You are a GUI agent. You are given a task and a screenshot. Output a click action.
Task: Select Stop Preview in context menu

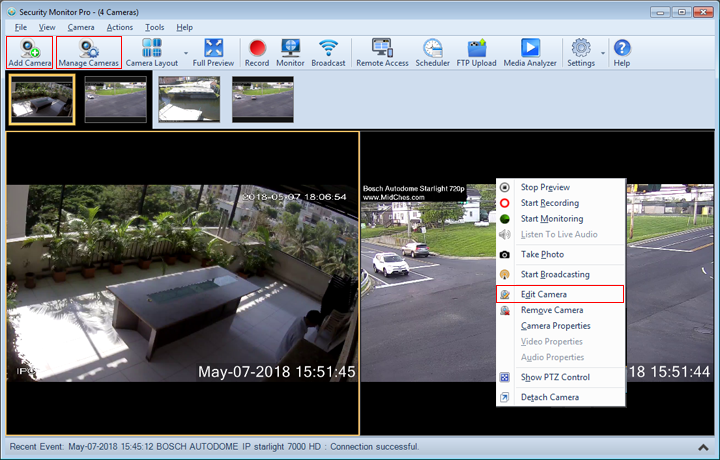tap(545, 187)
